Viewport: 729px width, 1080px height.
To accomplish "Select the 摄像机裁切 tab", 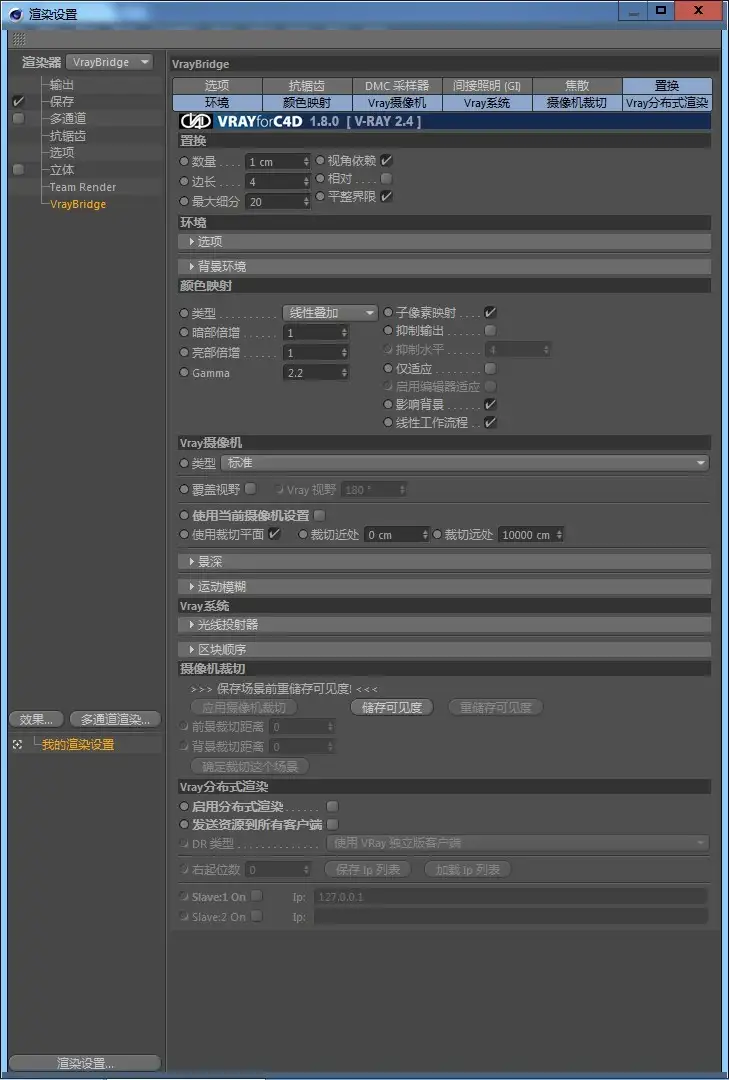I will 577,103.
